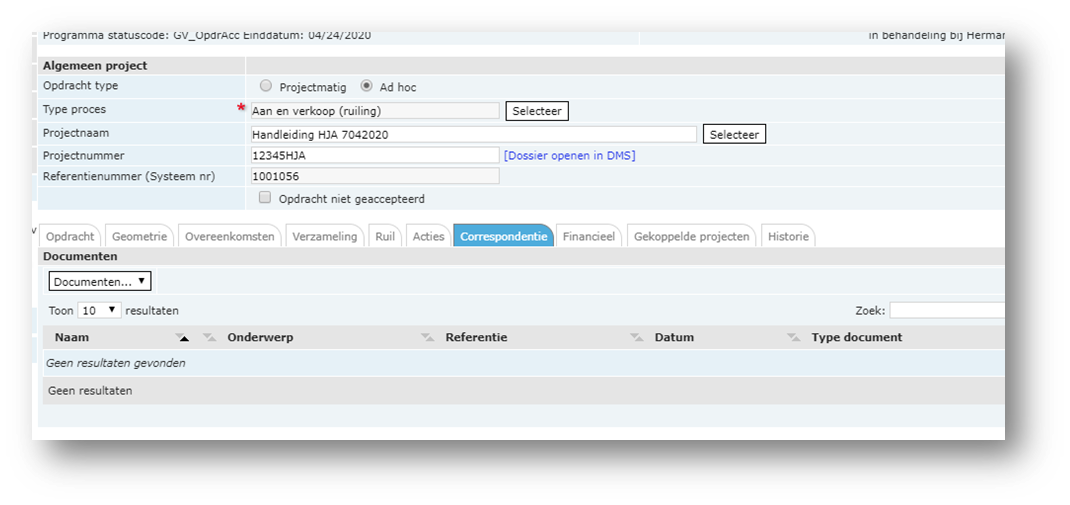This screenshot has width=1070, height=505.
Task: Open the Documenten... dropdown
Action: (x=100, y=282)
